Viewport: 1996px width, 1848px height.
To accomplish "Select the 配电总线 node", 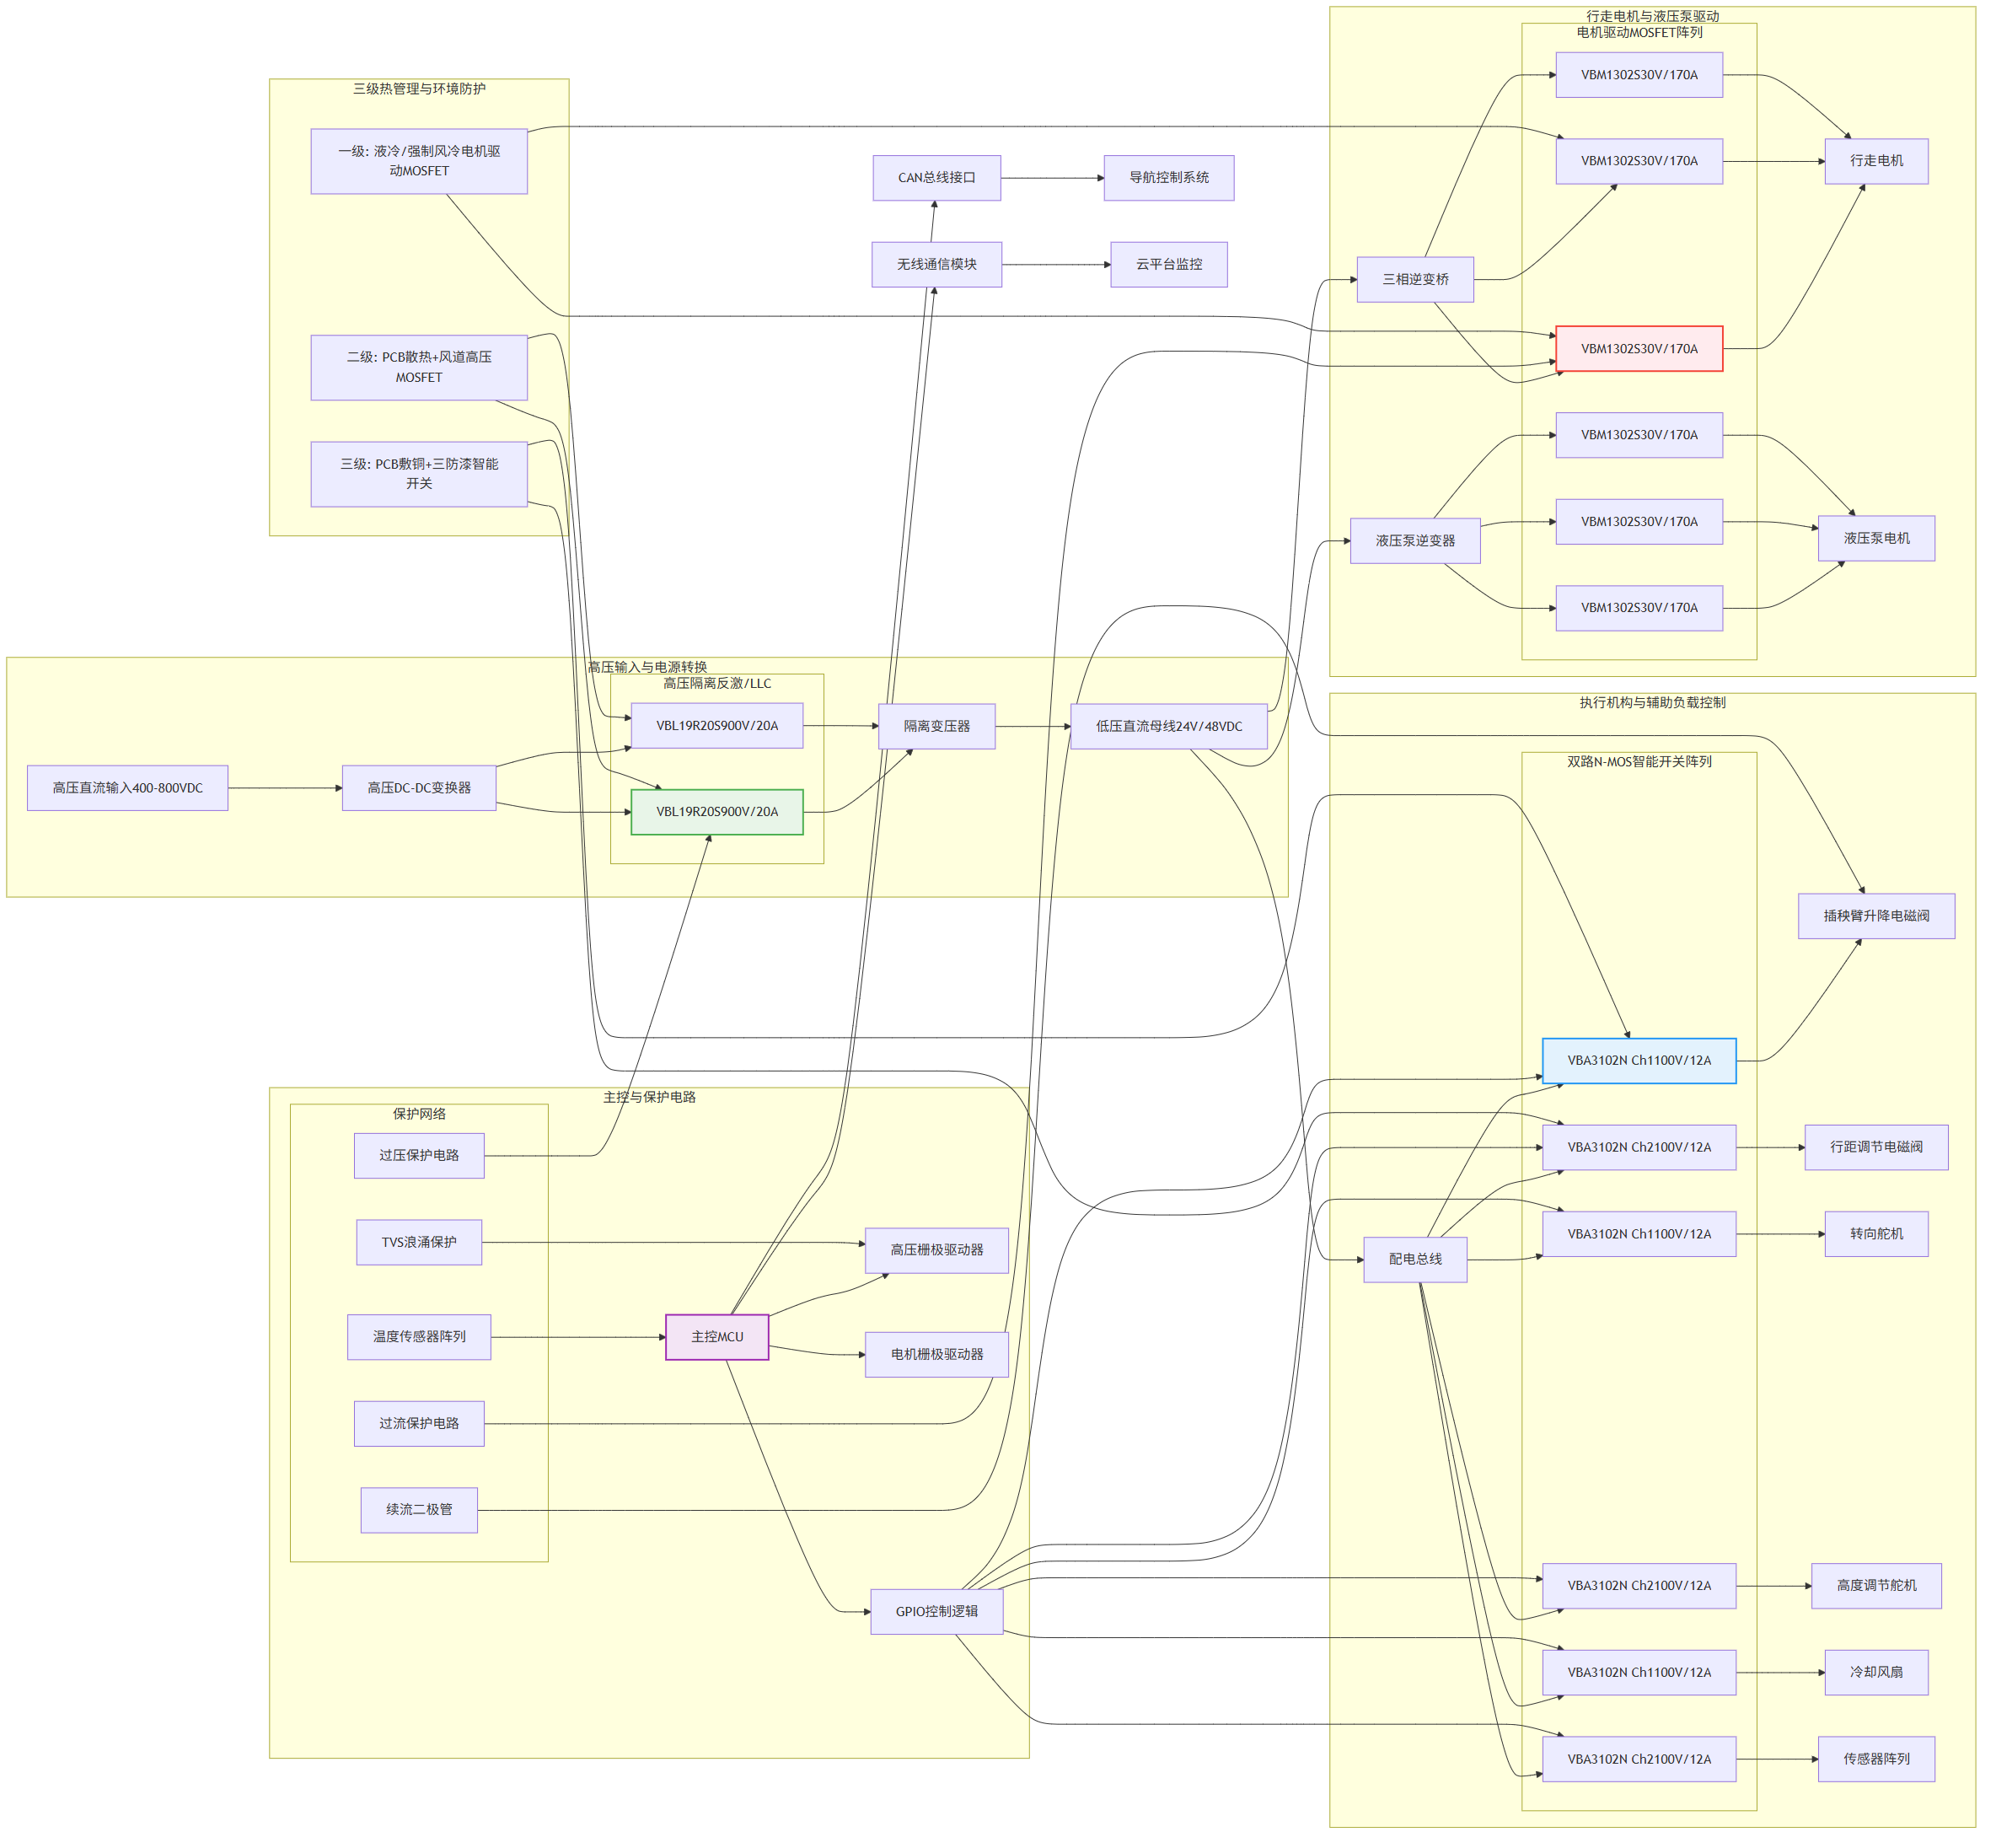I will [1414, 1260].
